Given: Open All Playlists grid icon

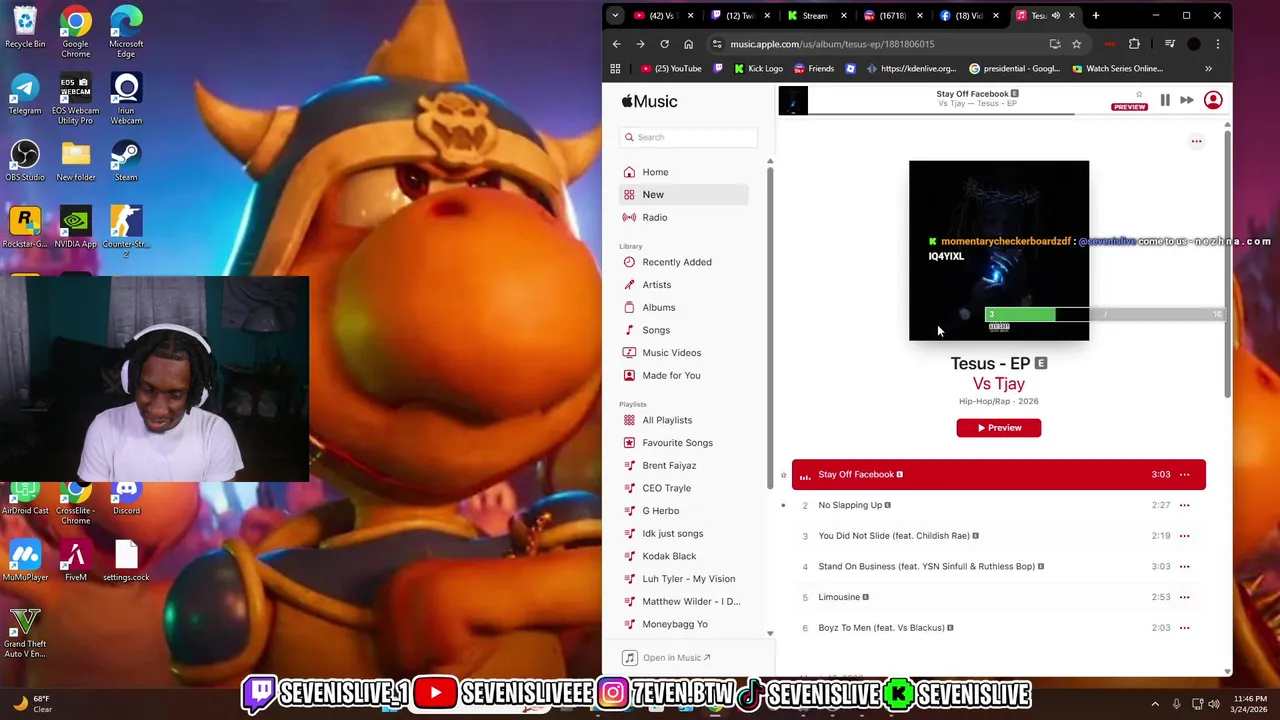Looking at the screenshot, I should click(629, 420).
